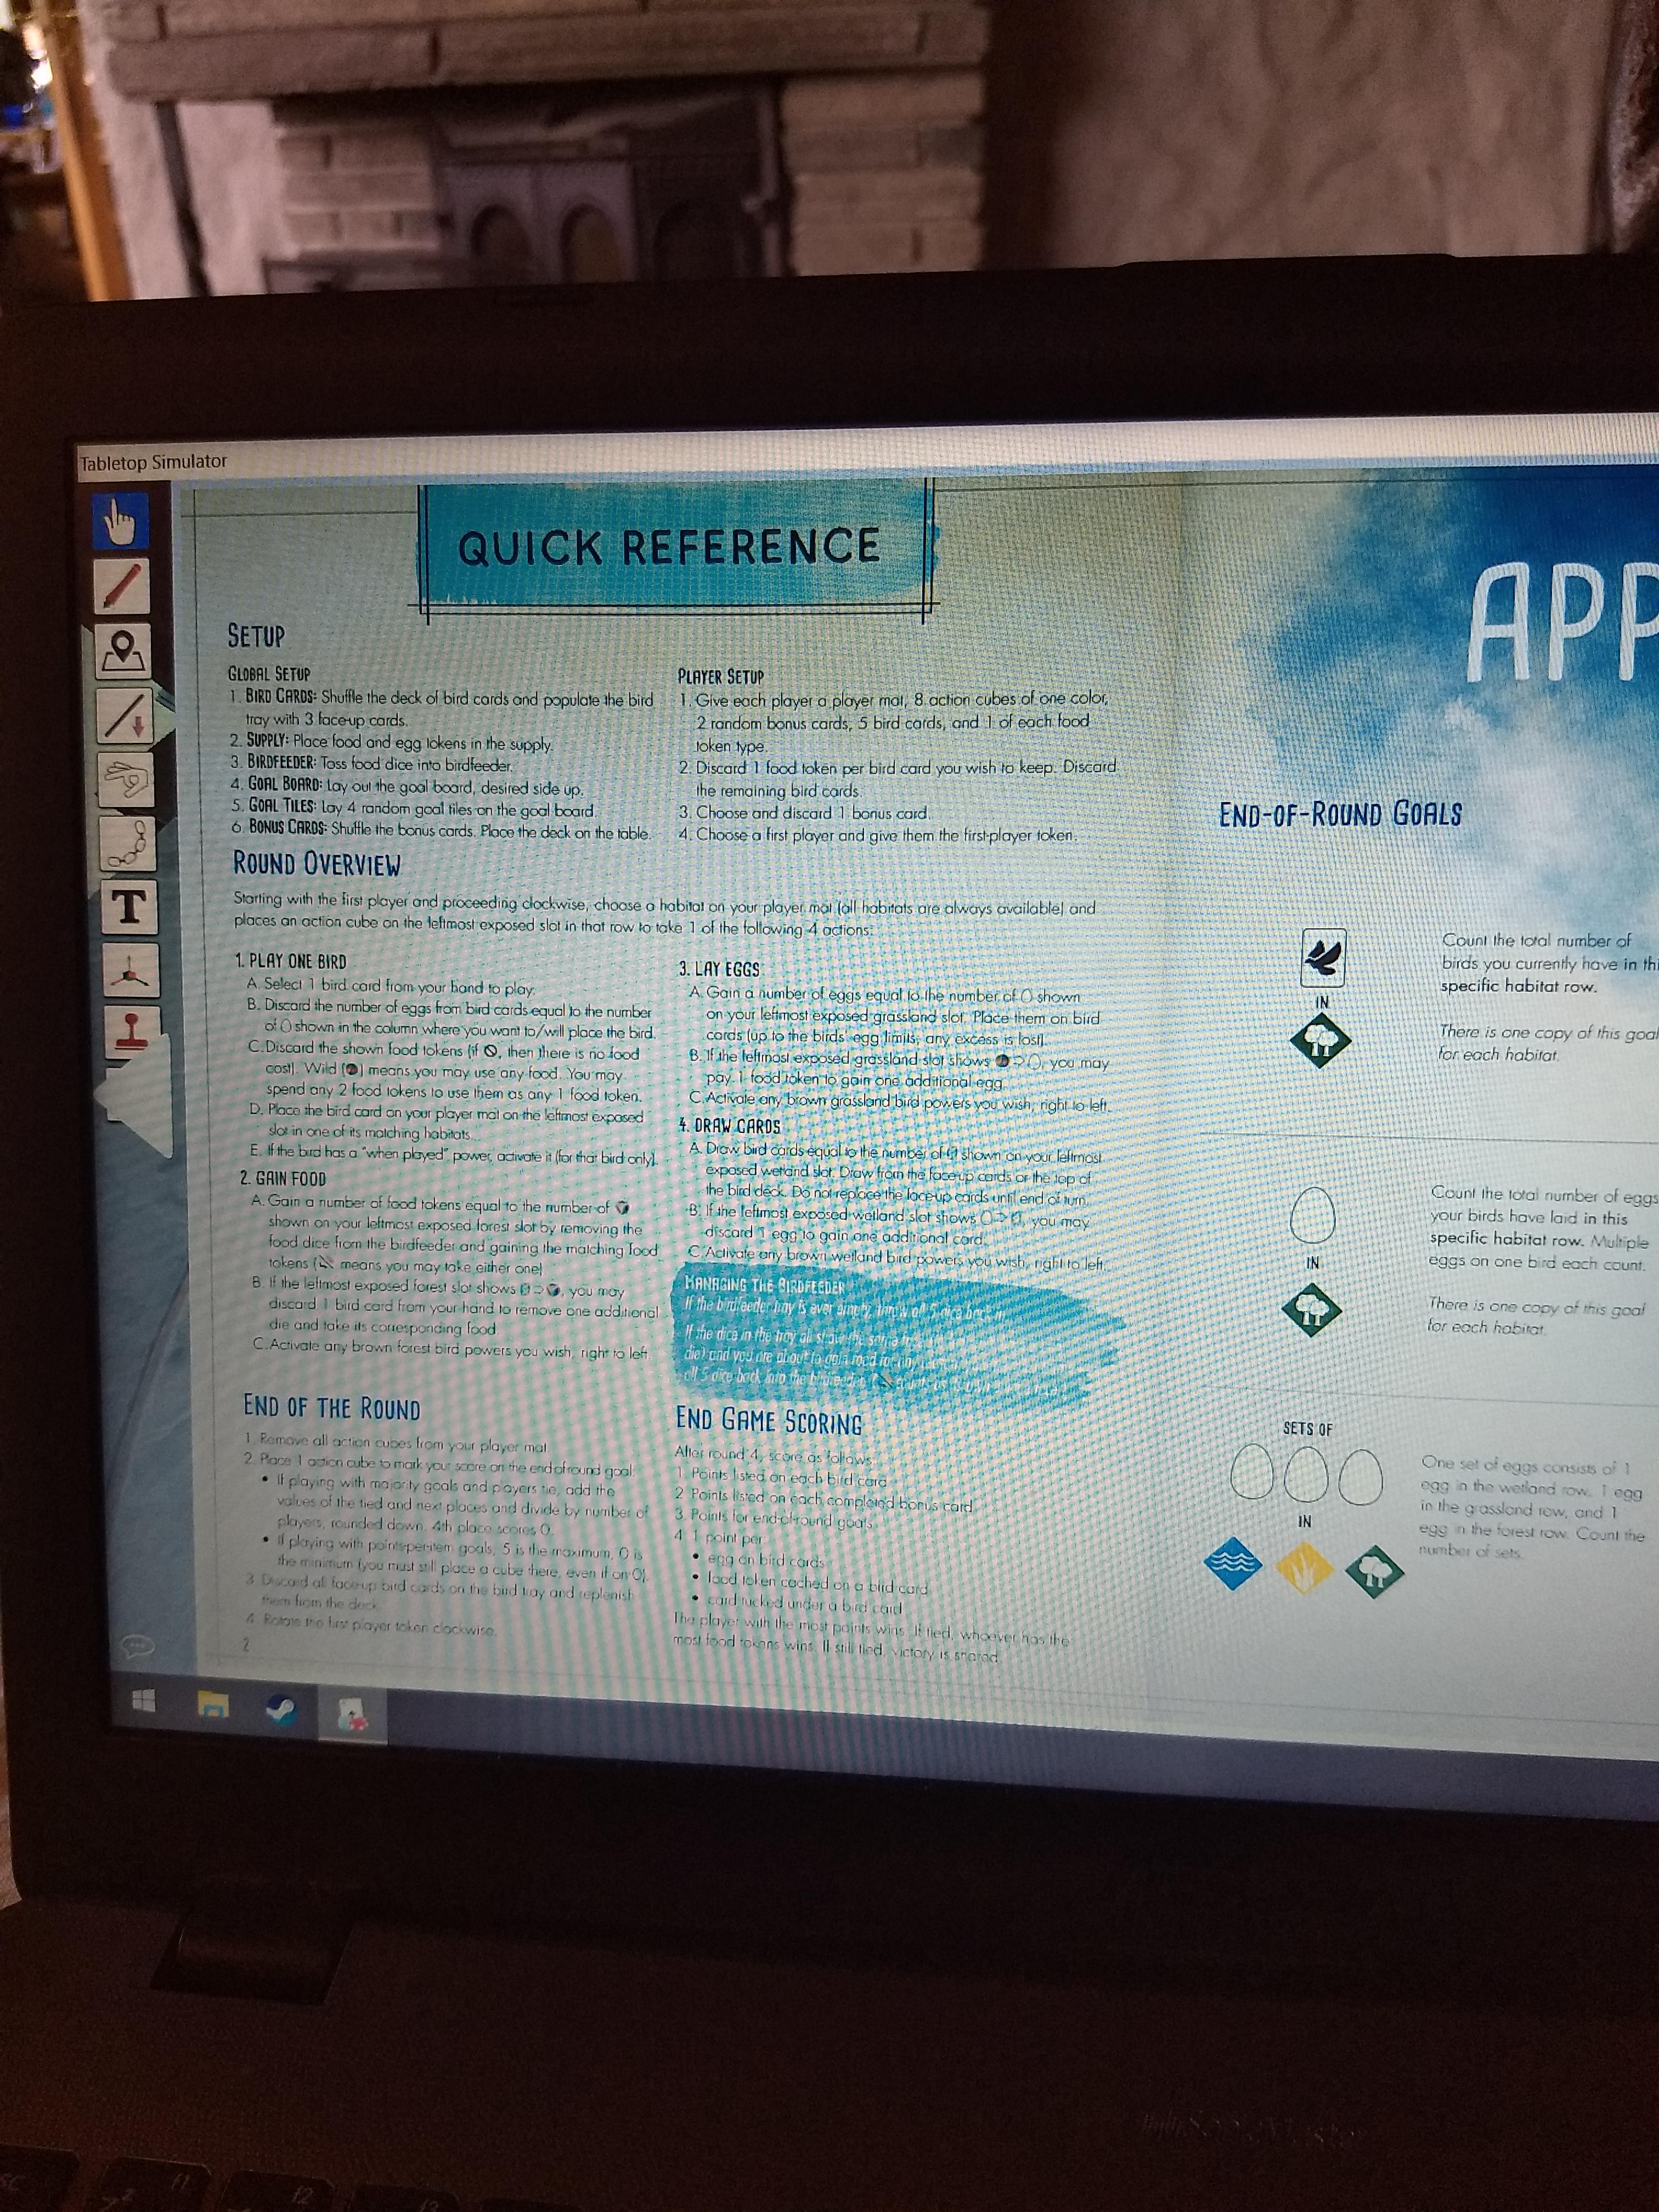Select the Text T tool
Viewport: 1659px width, 2212px height.
tap(130, 908)
